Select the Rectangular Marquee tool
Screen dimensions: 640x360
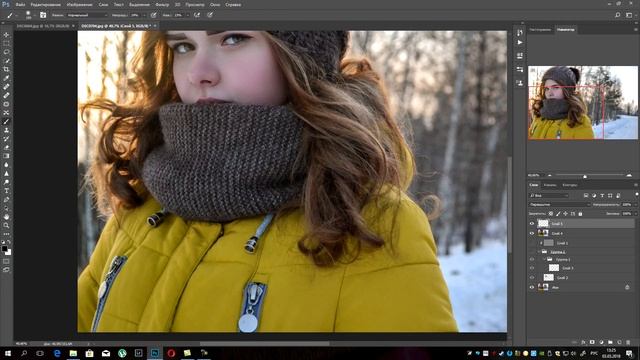click(6, 43)
